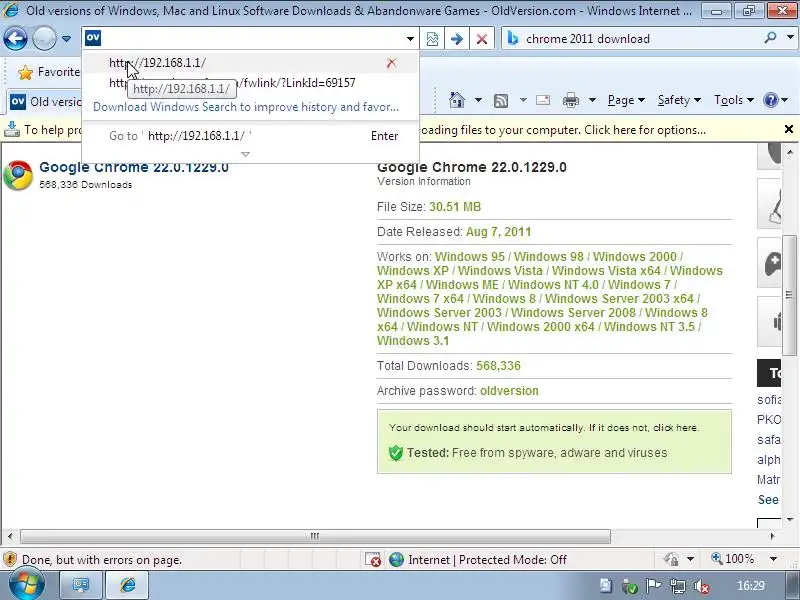
Task: Expand more suggestions with the down chevron
Action: [x=245, y=154]
